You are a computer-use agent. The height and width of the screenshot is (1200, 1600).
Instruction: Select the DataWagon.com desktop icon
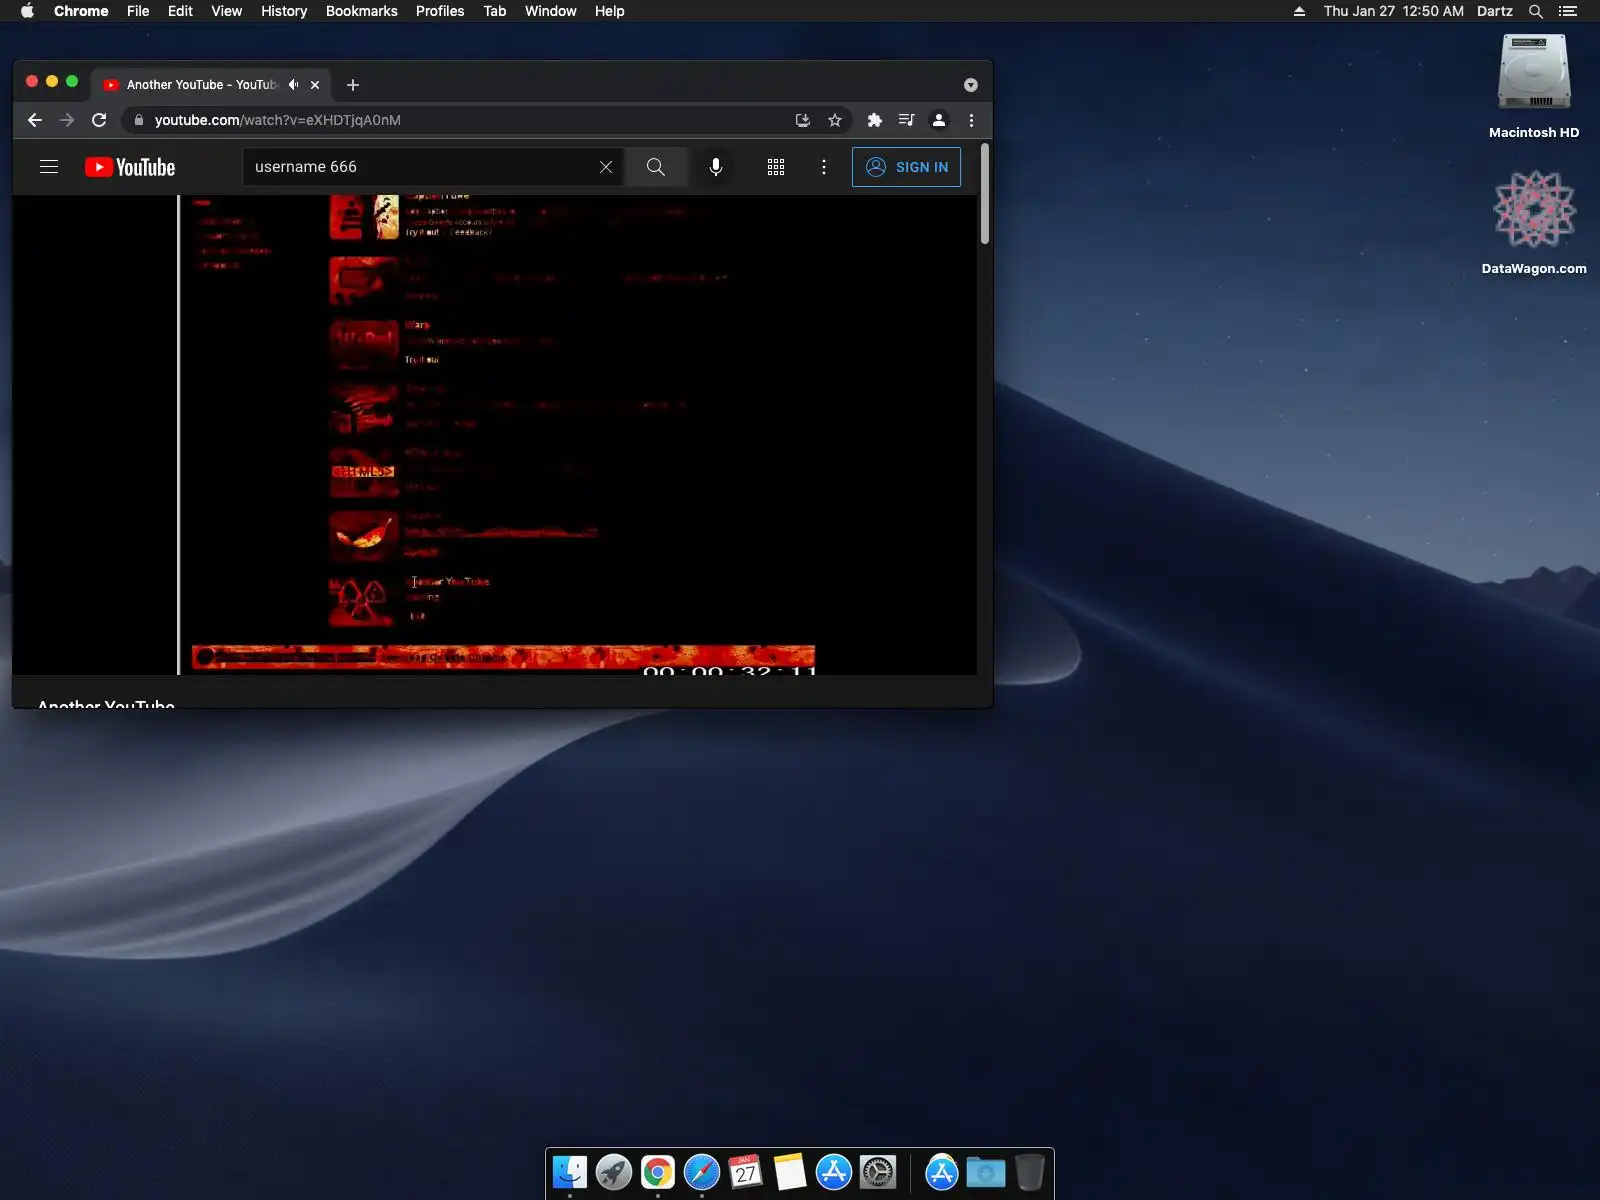1534,222
